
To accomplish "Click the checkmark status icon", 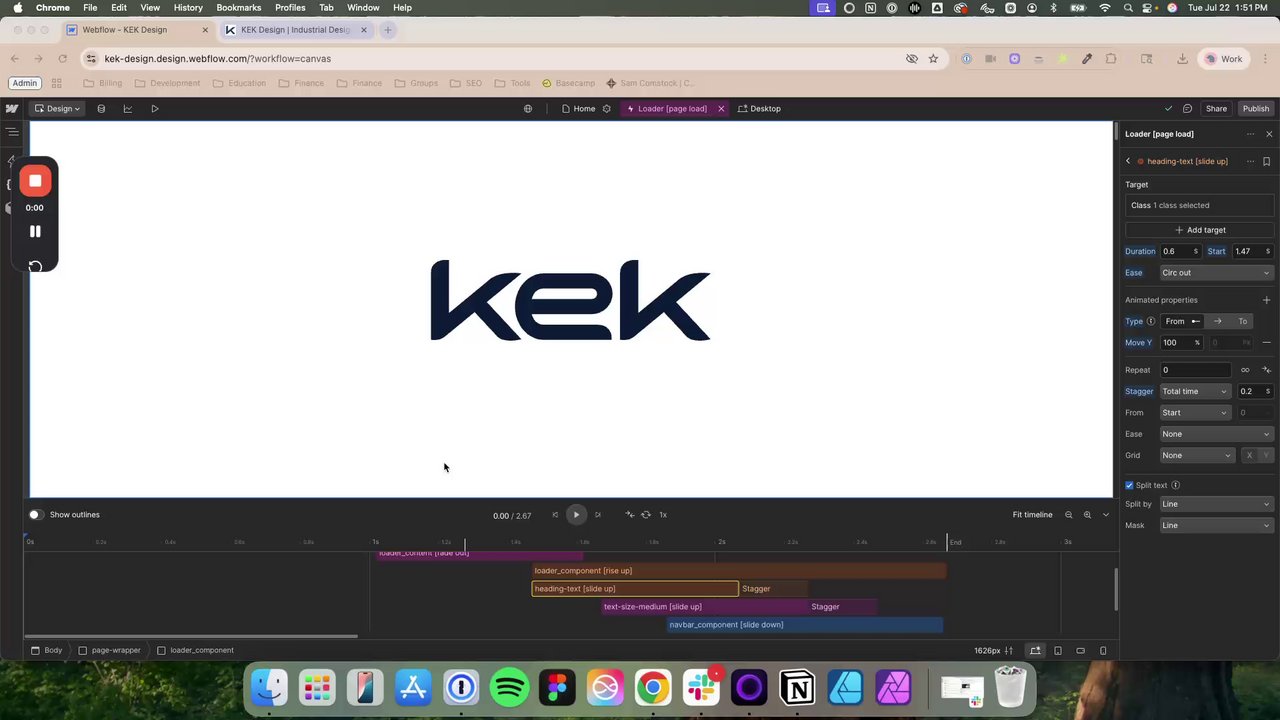I will click(1168, 108).
